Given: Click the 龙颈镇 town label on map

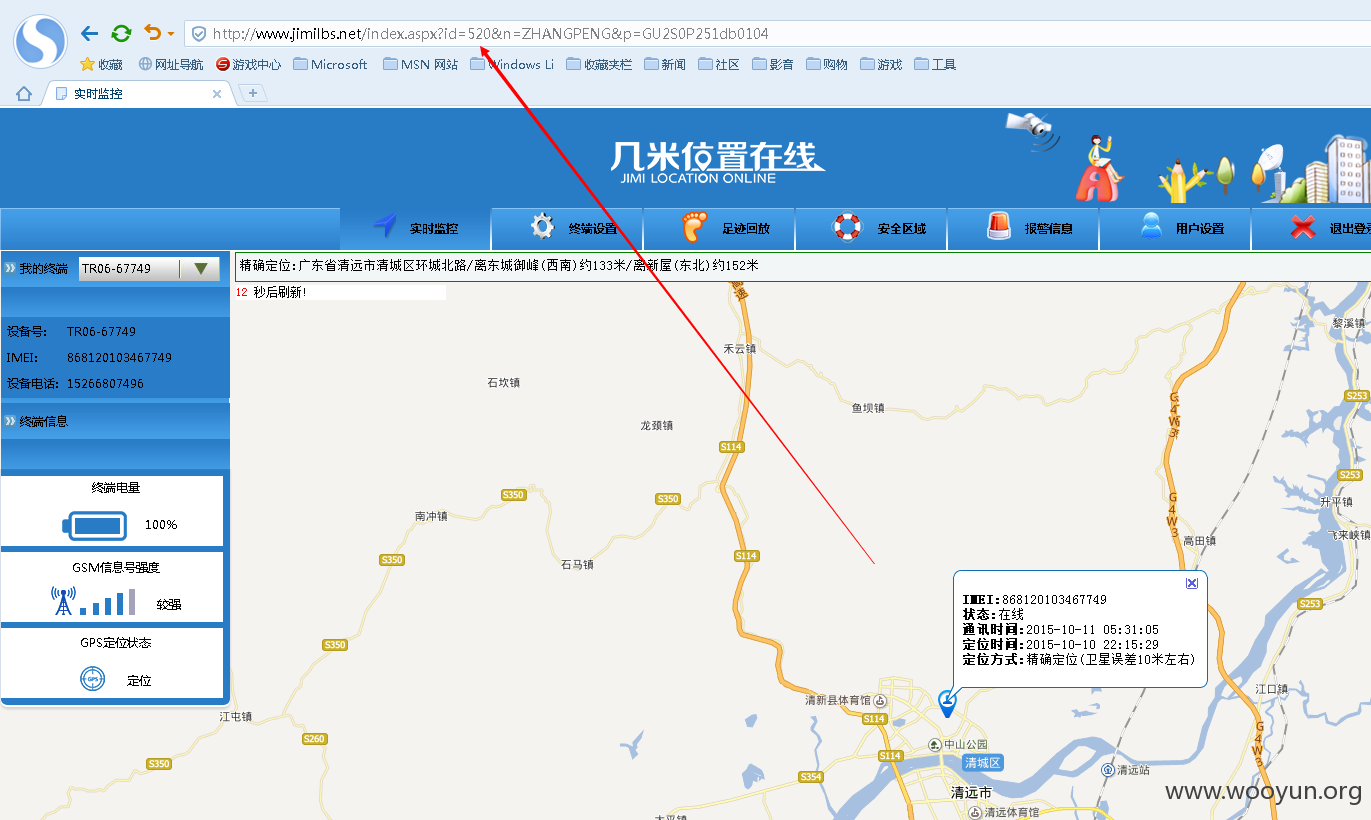Looking at the screenshot, I should [x=656, y=425].
